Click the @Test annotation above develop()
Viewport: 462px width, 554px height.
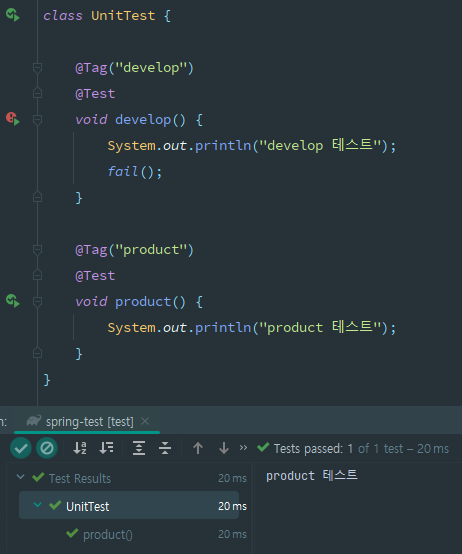[95, 94]
